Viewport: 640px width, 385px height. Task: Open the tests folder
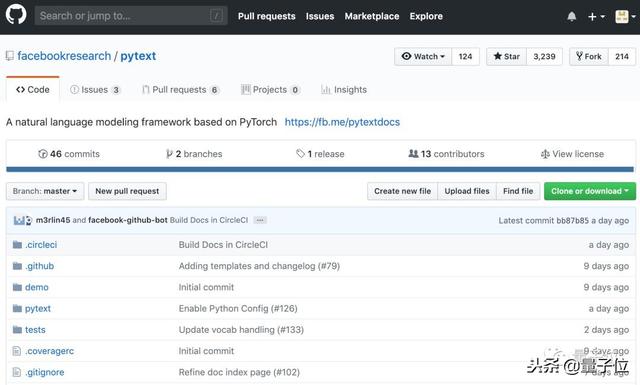click(35, 329)
